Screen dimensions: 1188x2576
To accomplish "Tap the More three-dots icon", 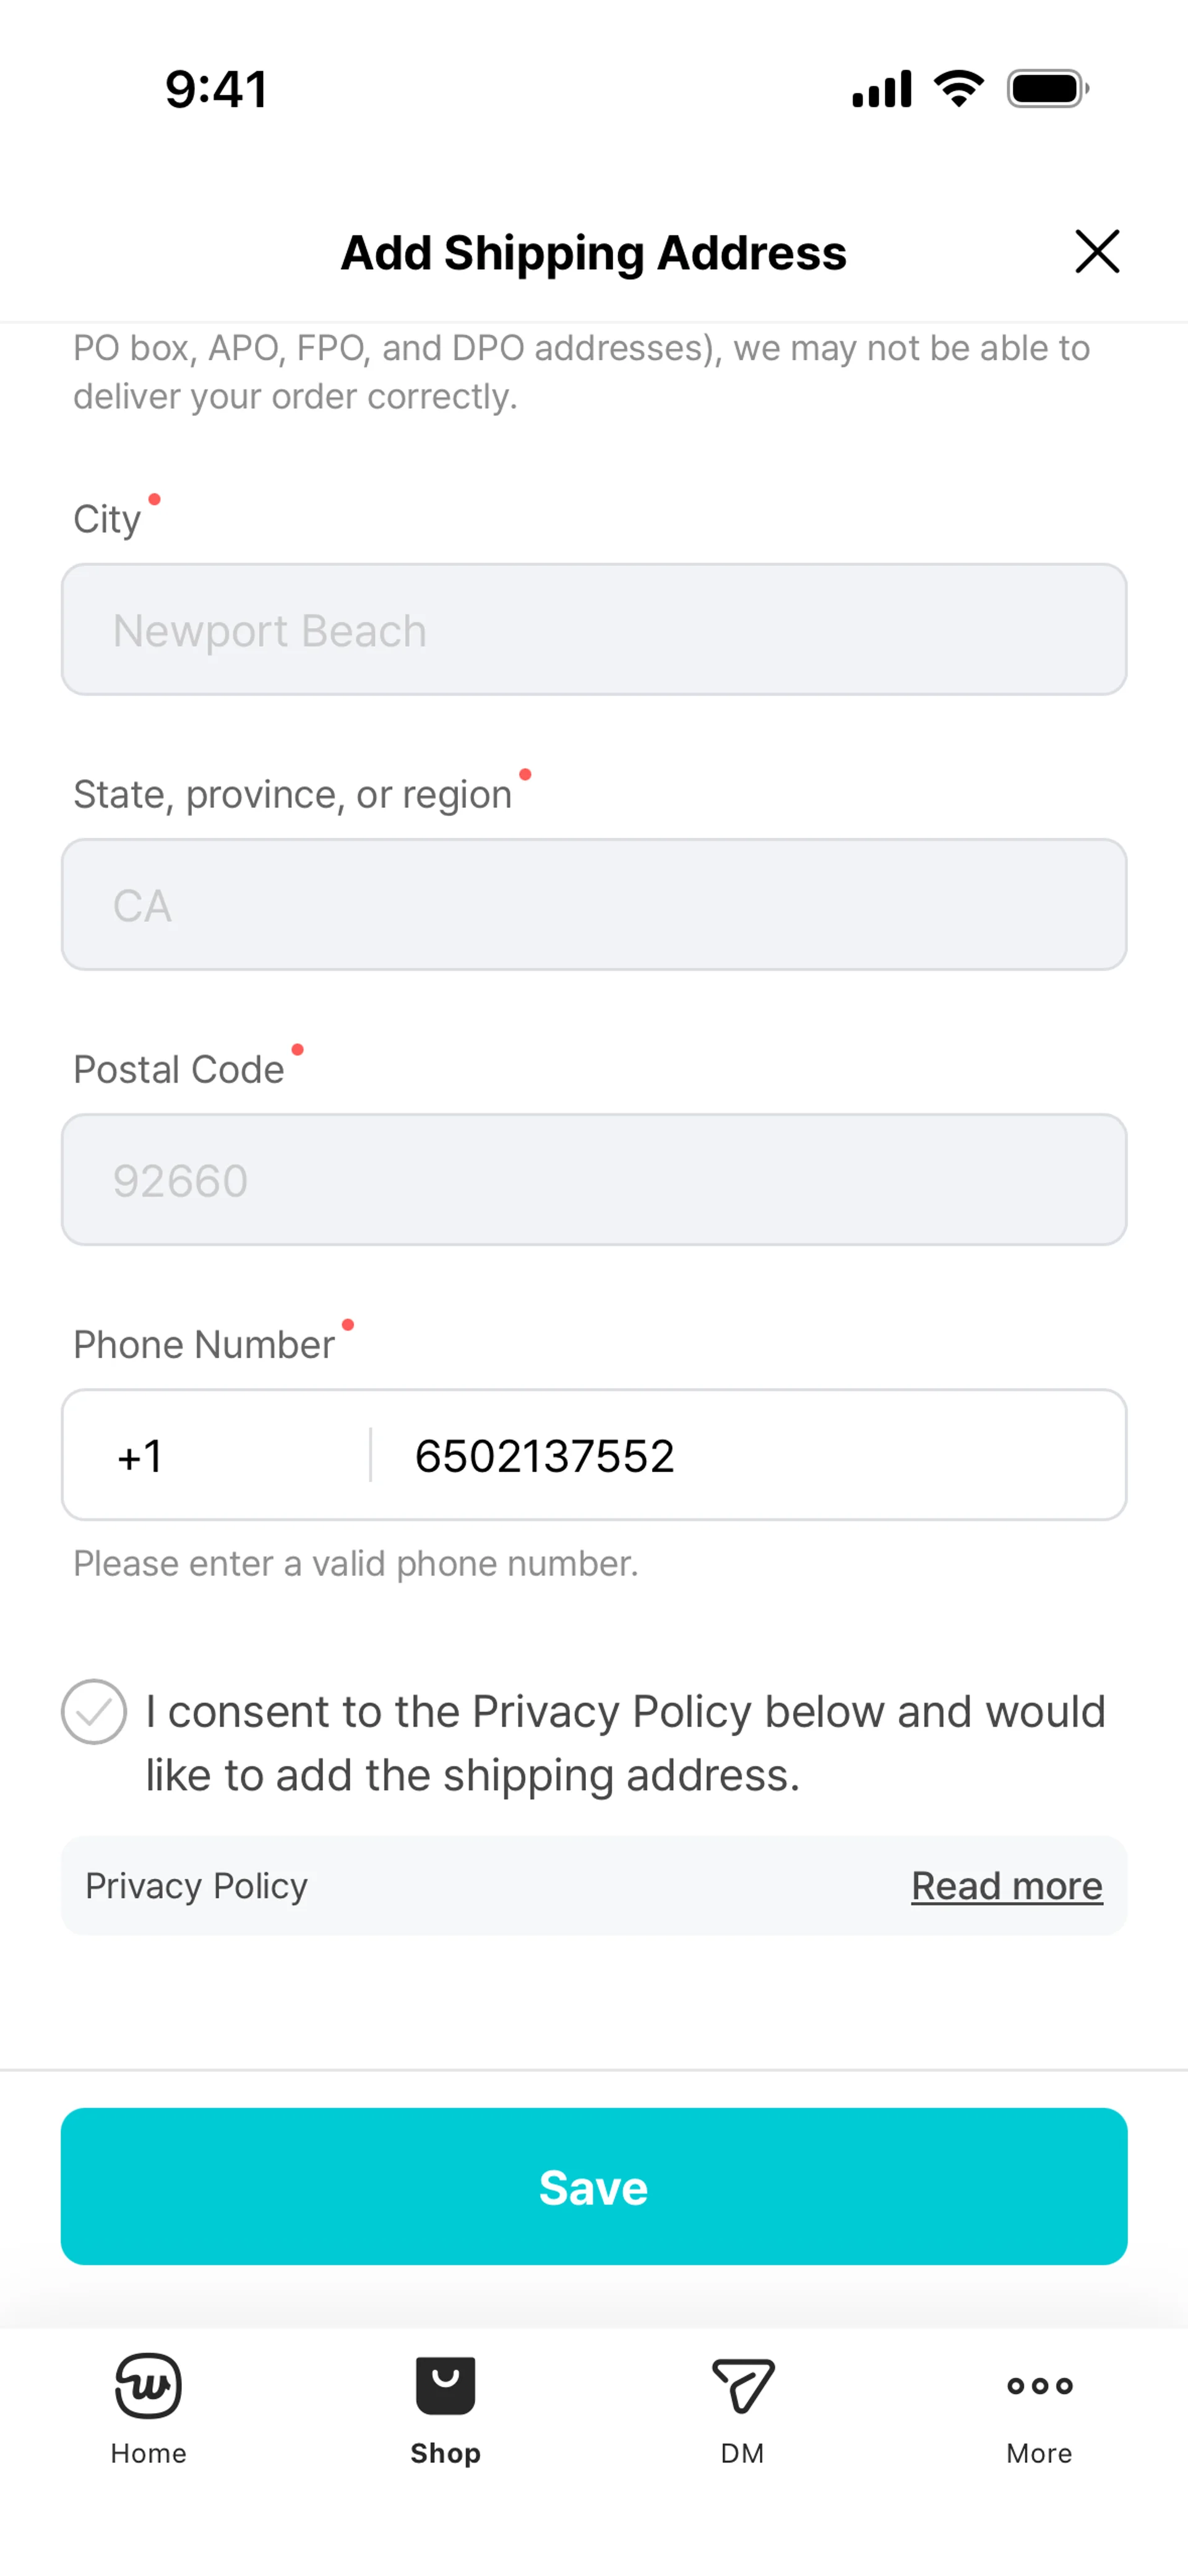I will [x=1039, y=2386].
